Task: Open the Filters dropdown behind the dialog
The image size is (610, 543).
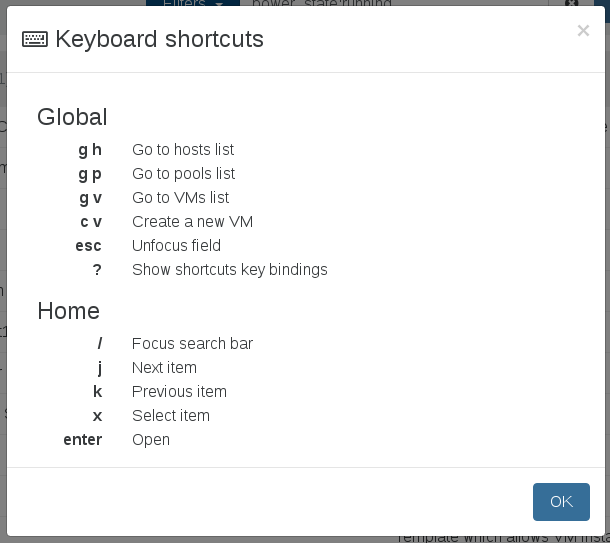Action: [193, 3]
